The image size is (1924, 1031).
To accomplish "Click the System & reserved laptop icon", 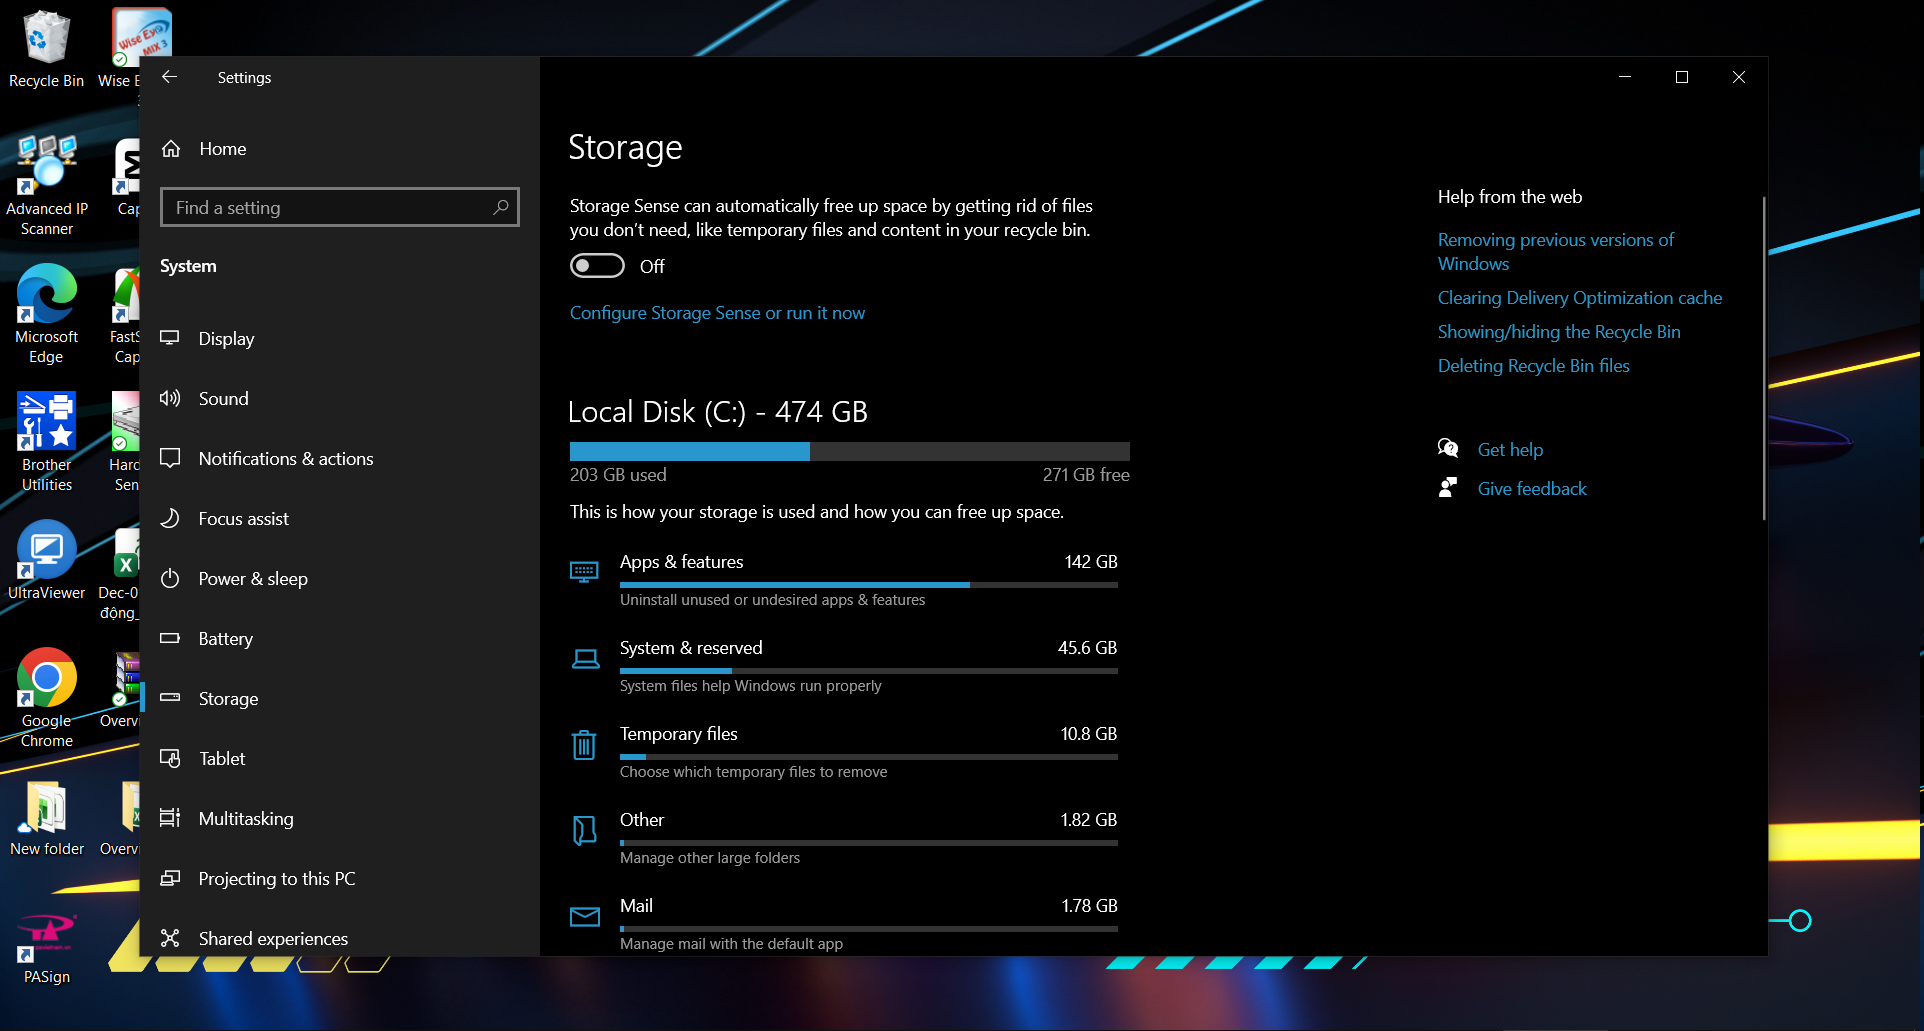I will pos(585,658).
